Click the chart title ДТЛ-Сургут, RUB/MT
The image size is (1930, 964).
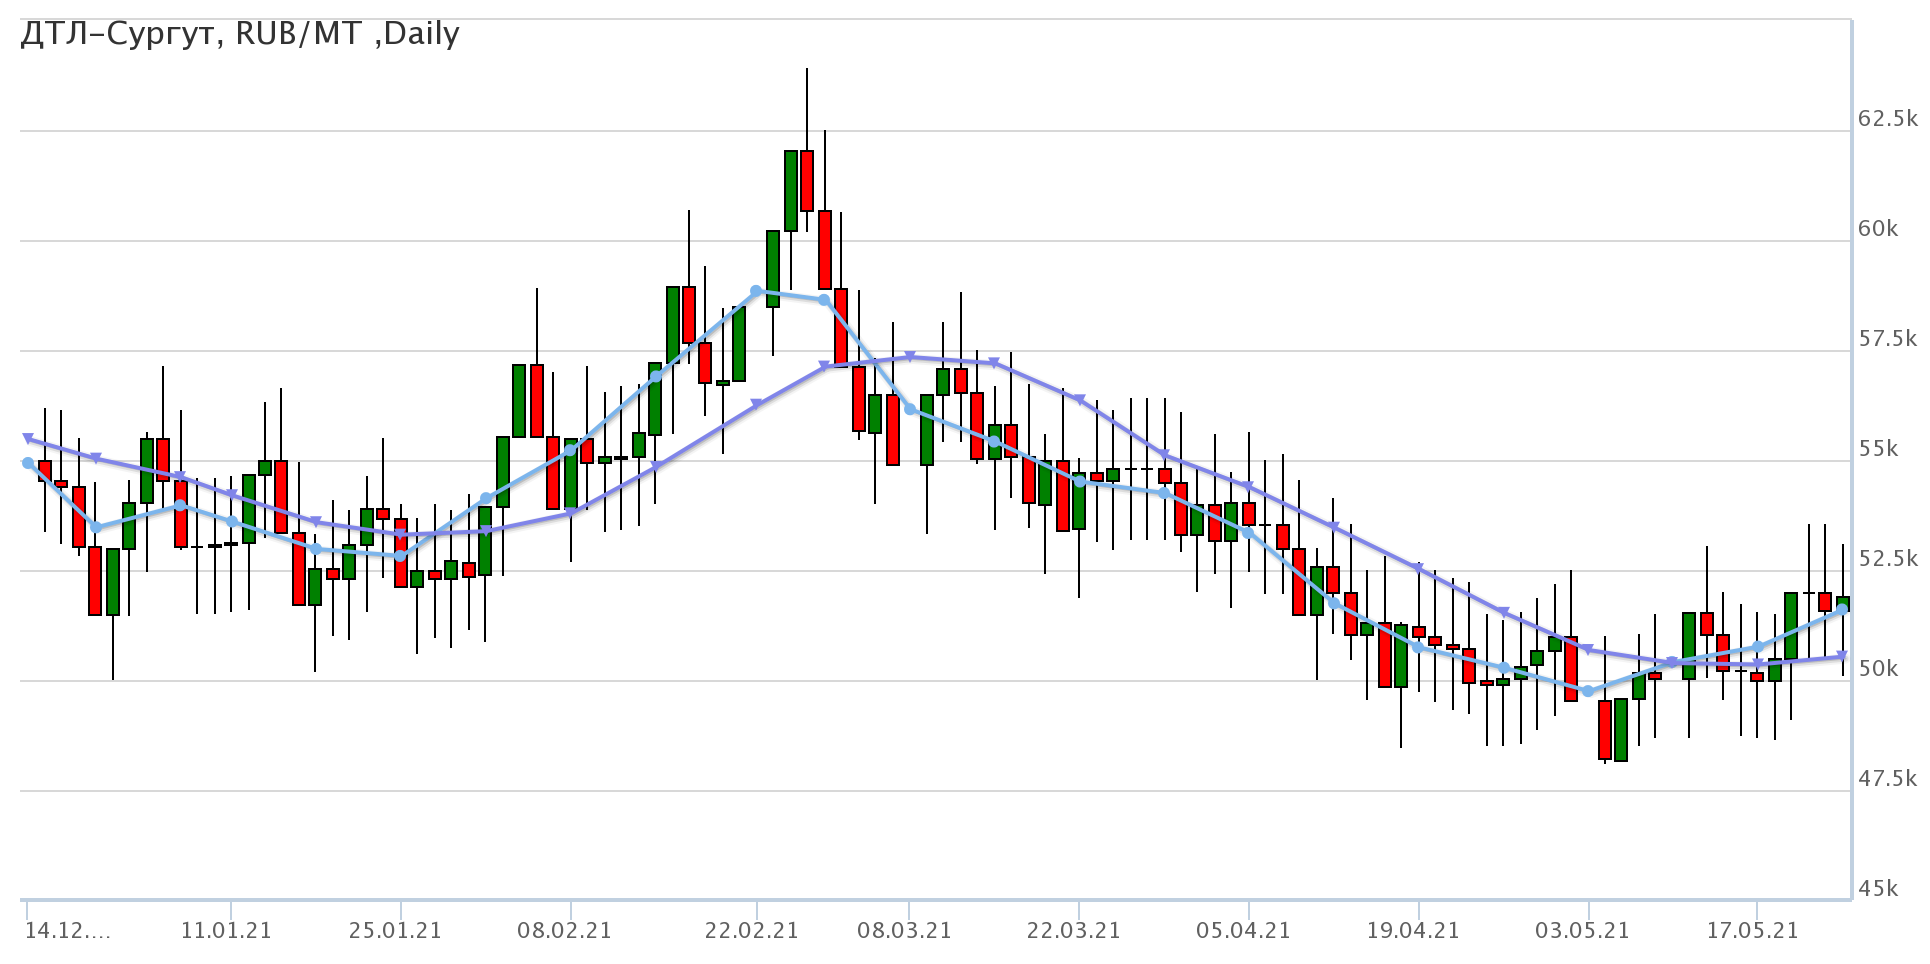click(x=240, y=34)
